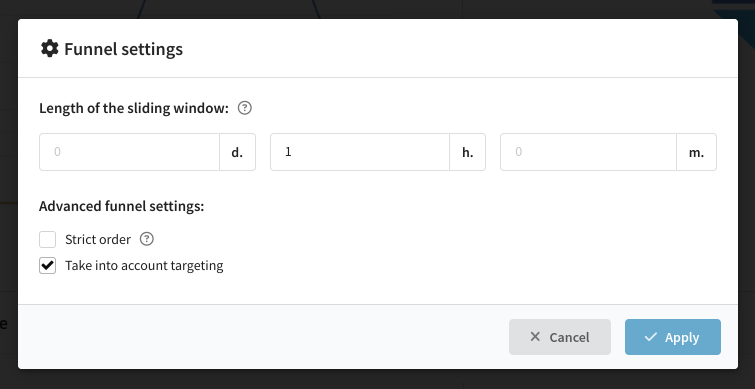Focus the hours input field containing 1
755x389 pixels.
click(x=360, y=152)
